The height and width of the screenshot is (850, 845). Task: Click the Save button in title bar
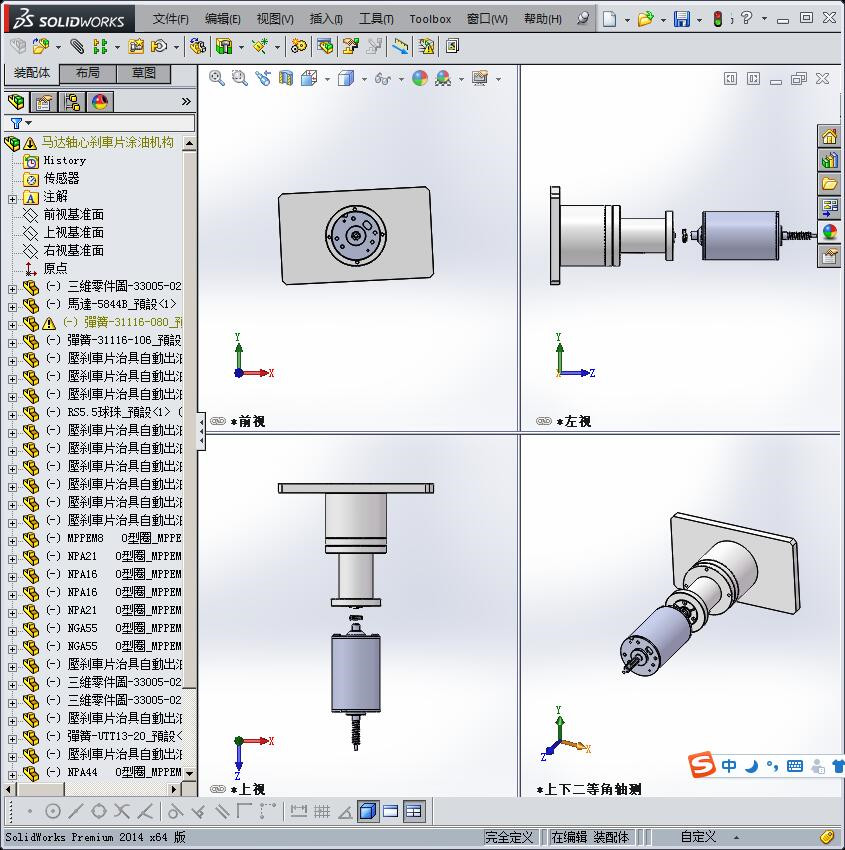pyautogui.click(x=681, y=19)
